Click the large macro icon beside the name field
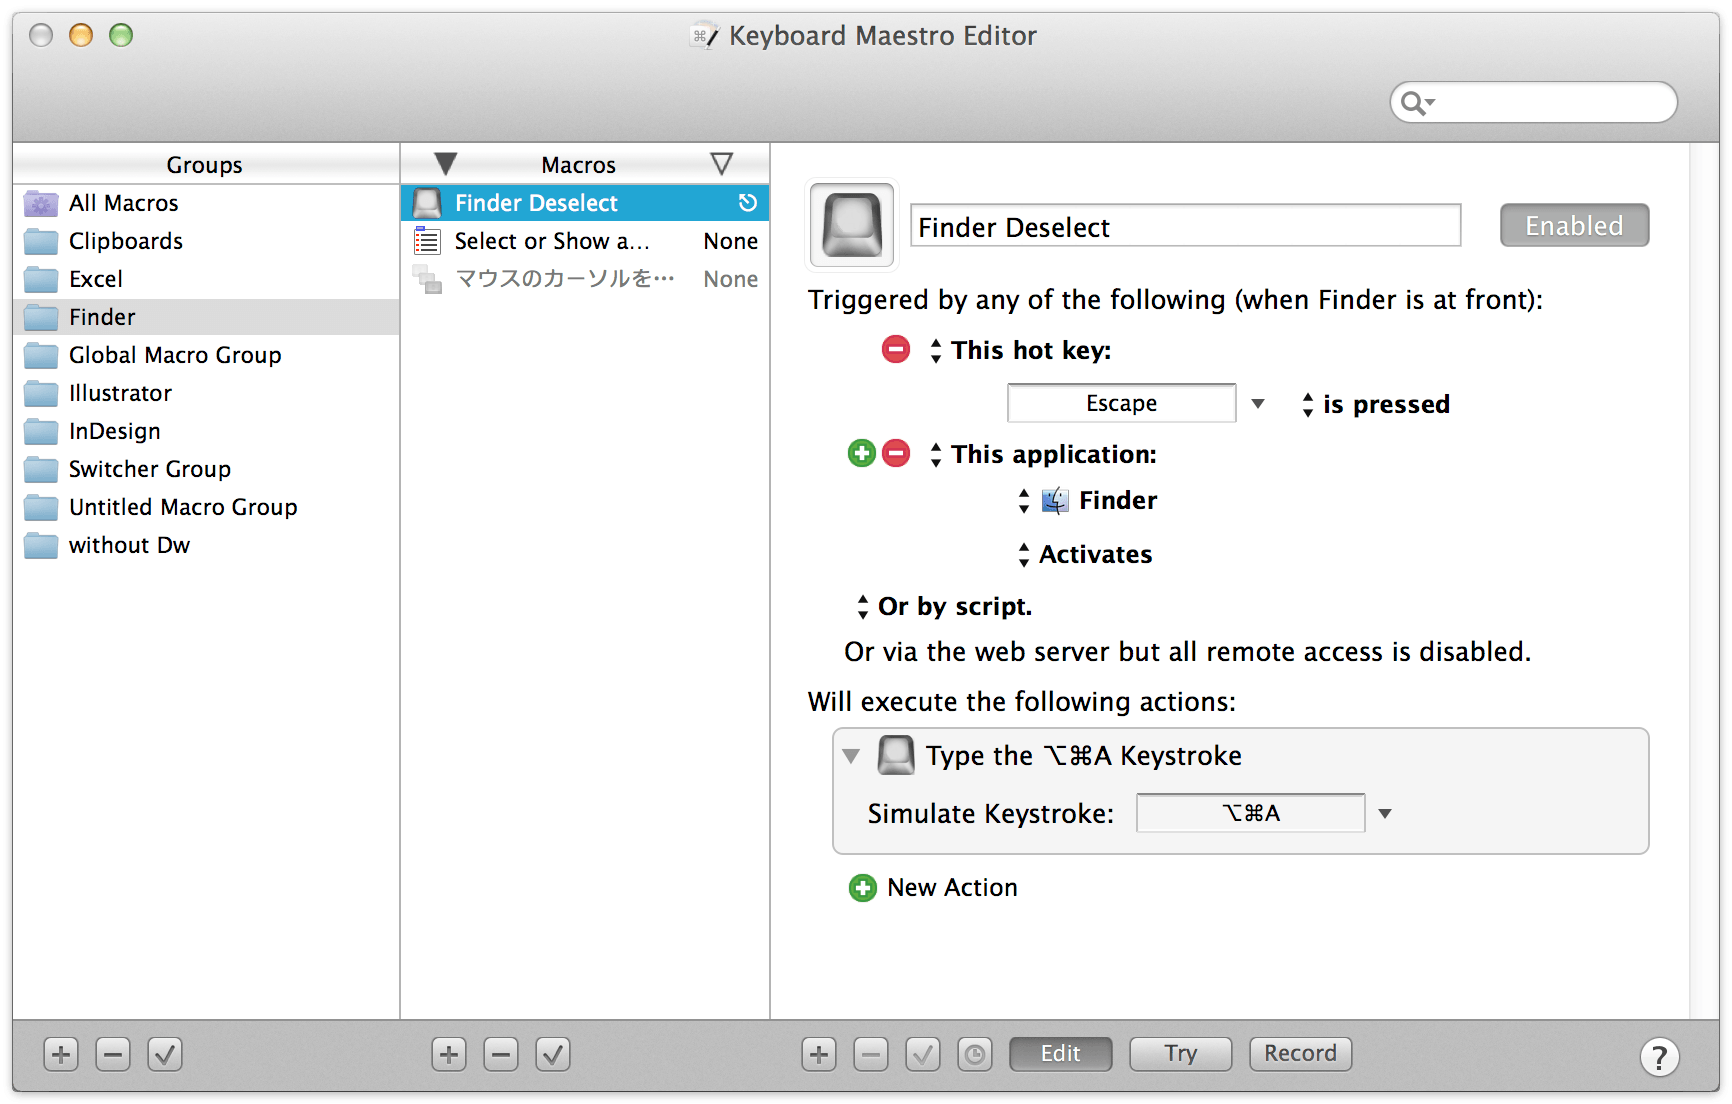The height and width of the screenshot is (1104, 1732). coord(852,225)
